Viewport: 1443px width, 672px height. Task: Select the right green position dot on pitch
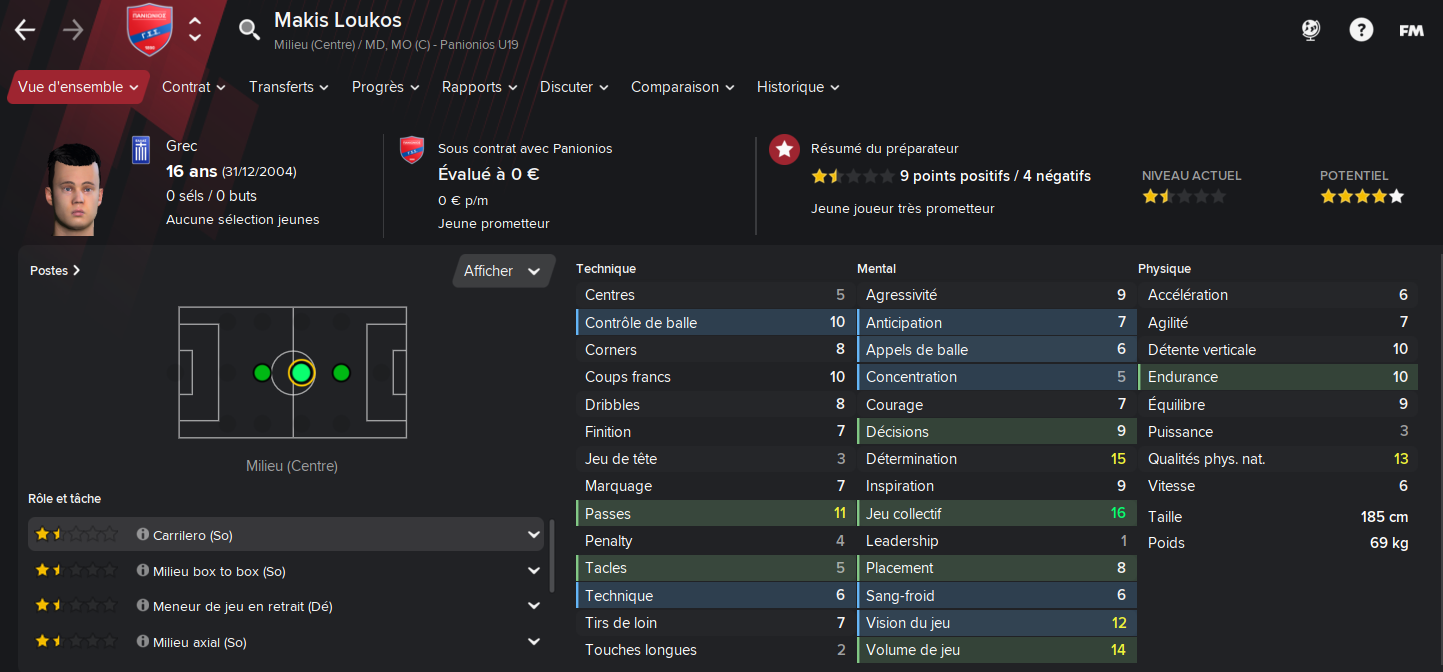coord(341,373)
